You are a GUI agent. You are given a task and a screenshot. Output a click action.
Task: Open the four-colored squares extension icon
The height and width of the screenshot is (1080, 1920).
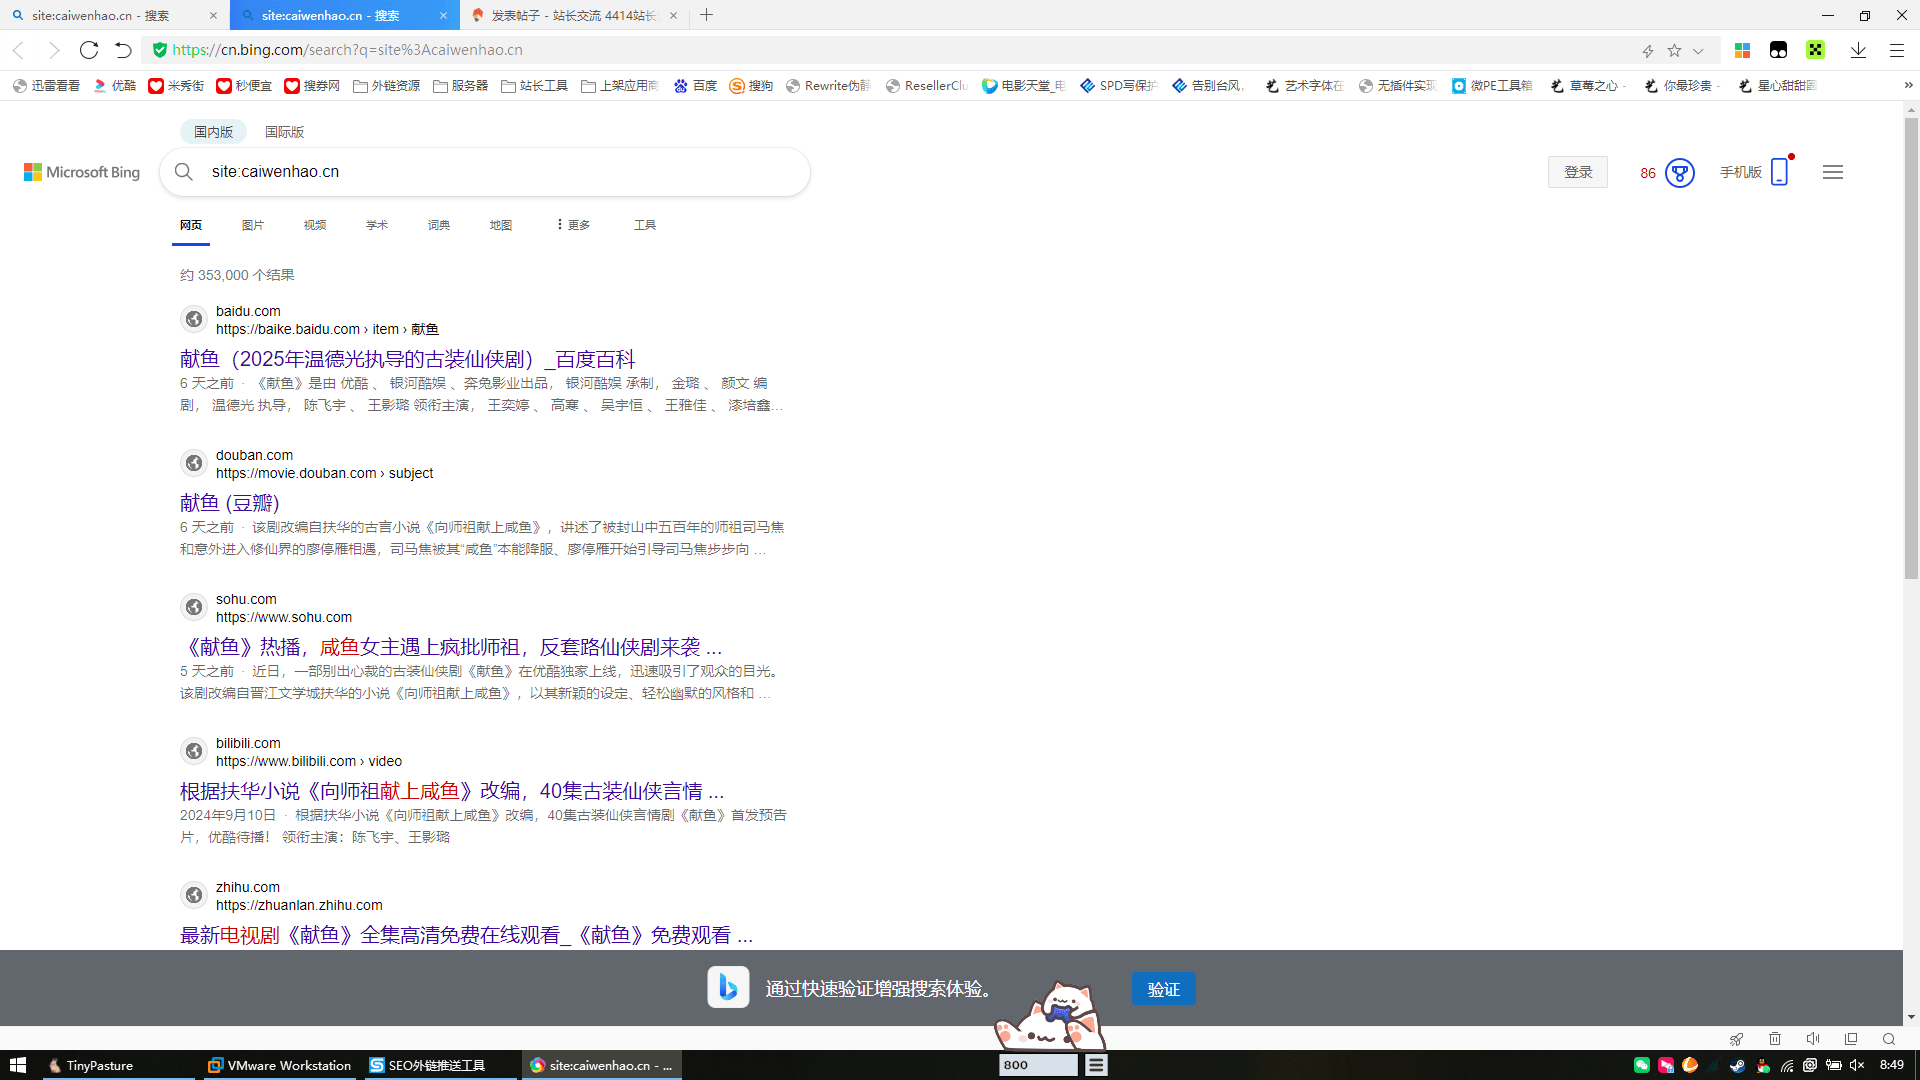click(x=1742, y=50)
